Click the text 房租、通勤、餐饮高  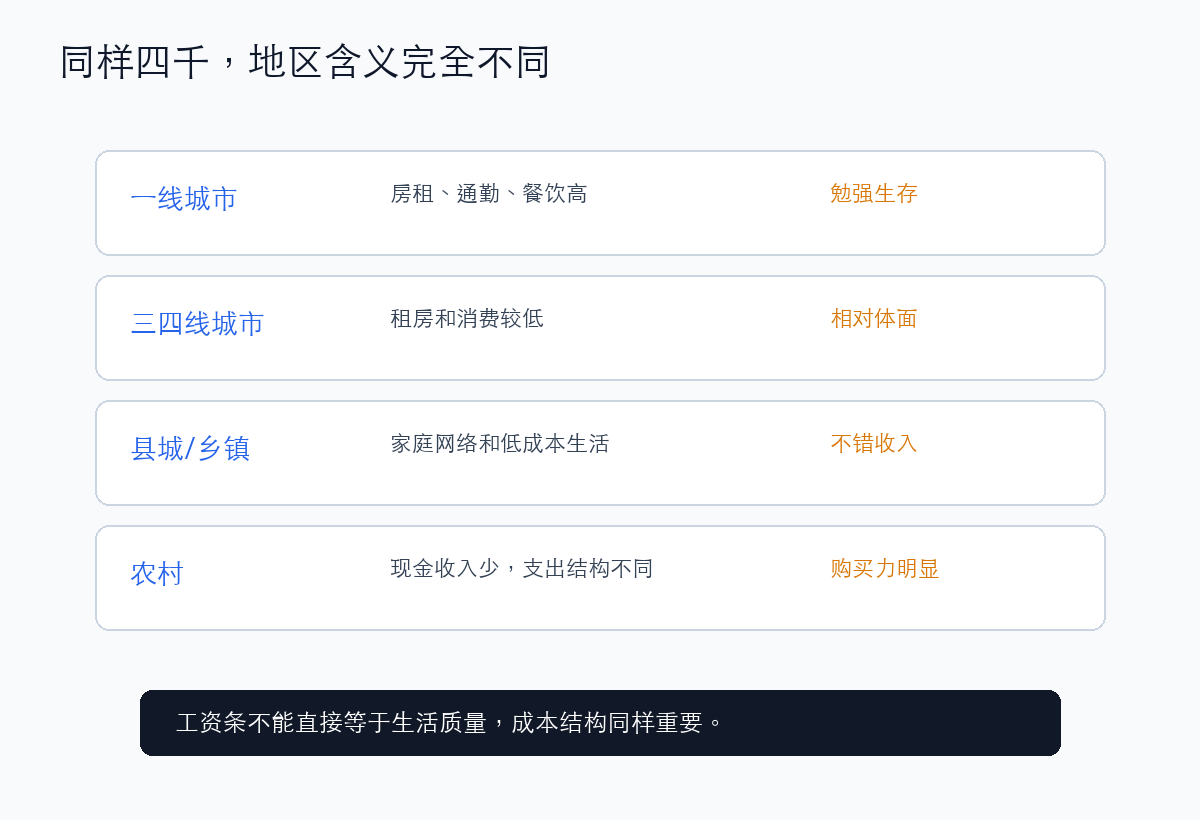pos(489,194)
